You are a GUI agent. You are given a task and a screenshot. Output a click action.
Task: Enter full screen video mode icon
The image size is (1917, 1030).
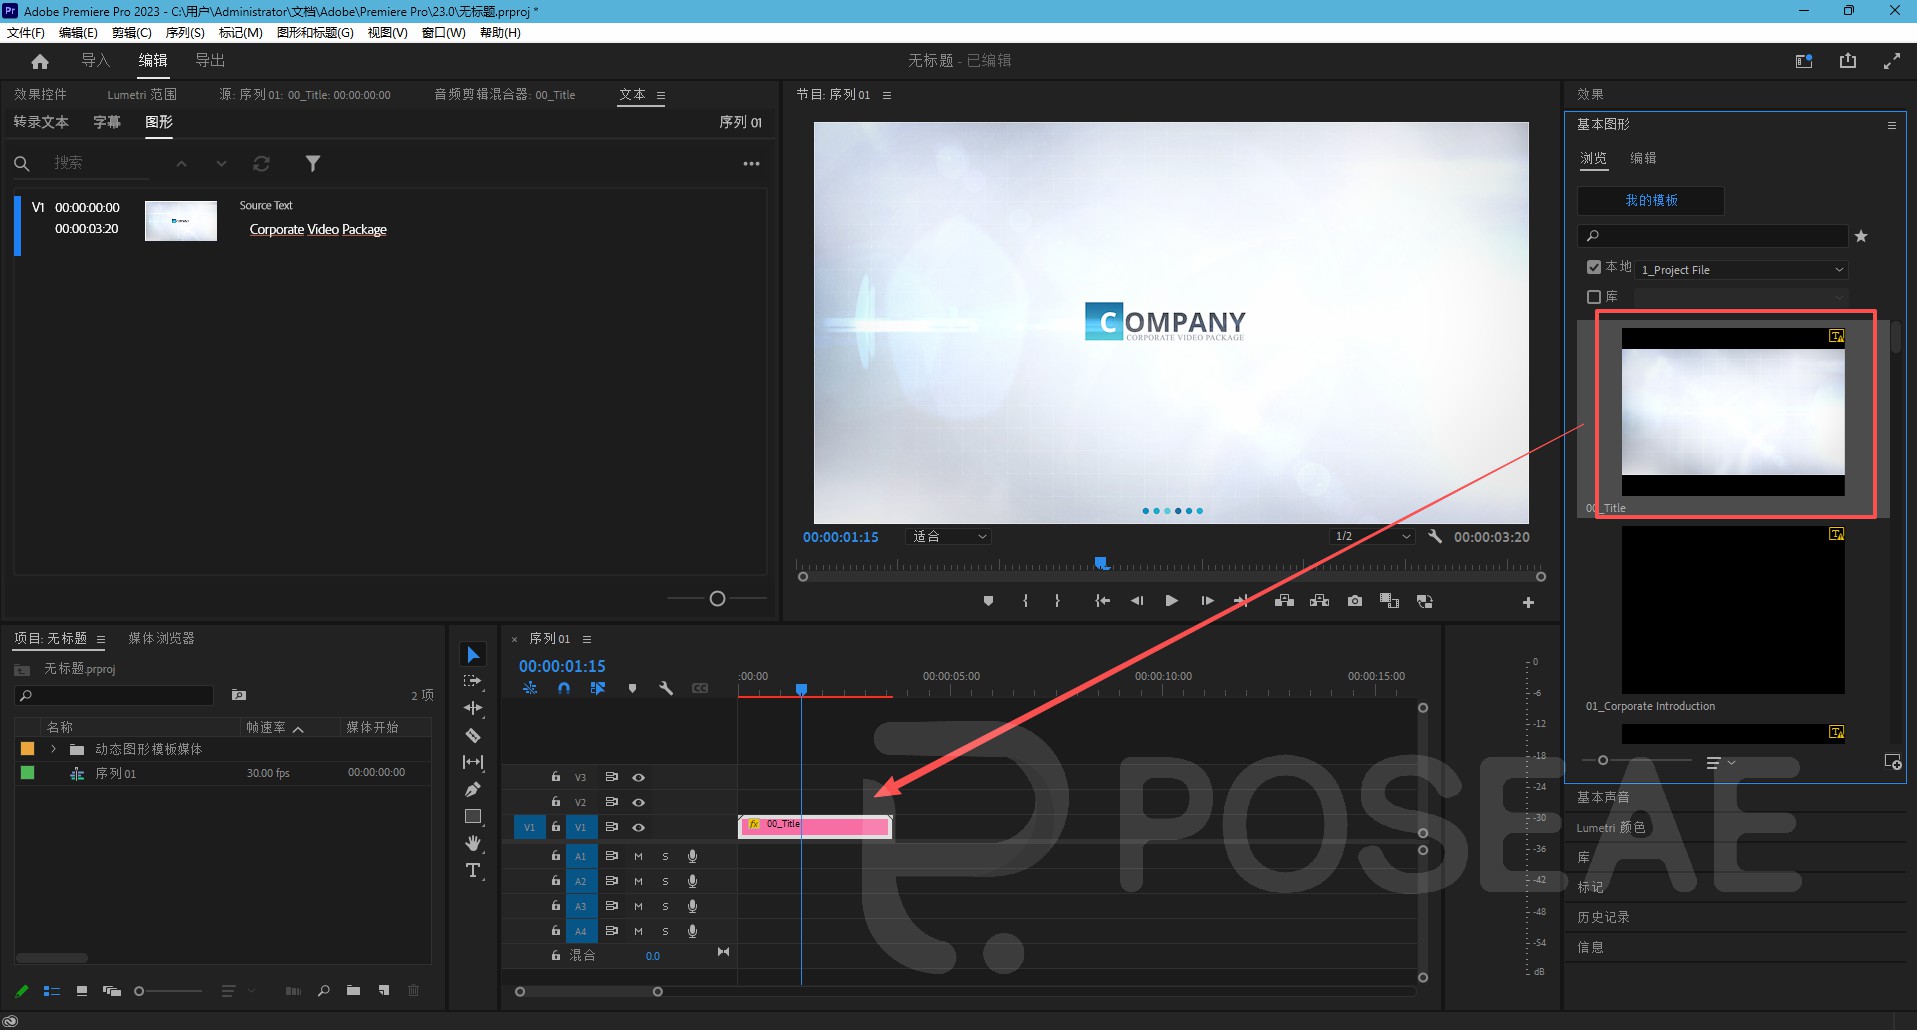1892,61
